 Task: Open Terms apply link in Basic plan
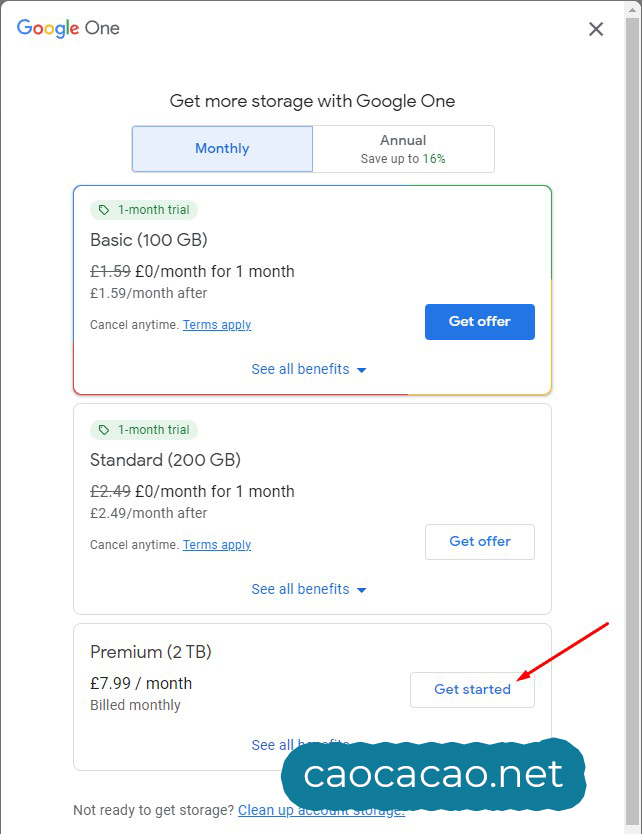tap(217, 324)
